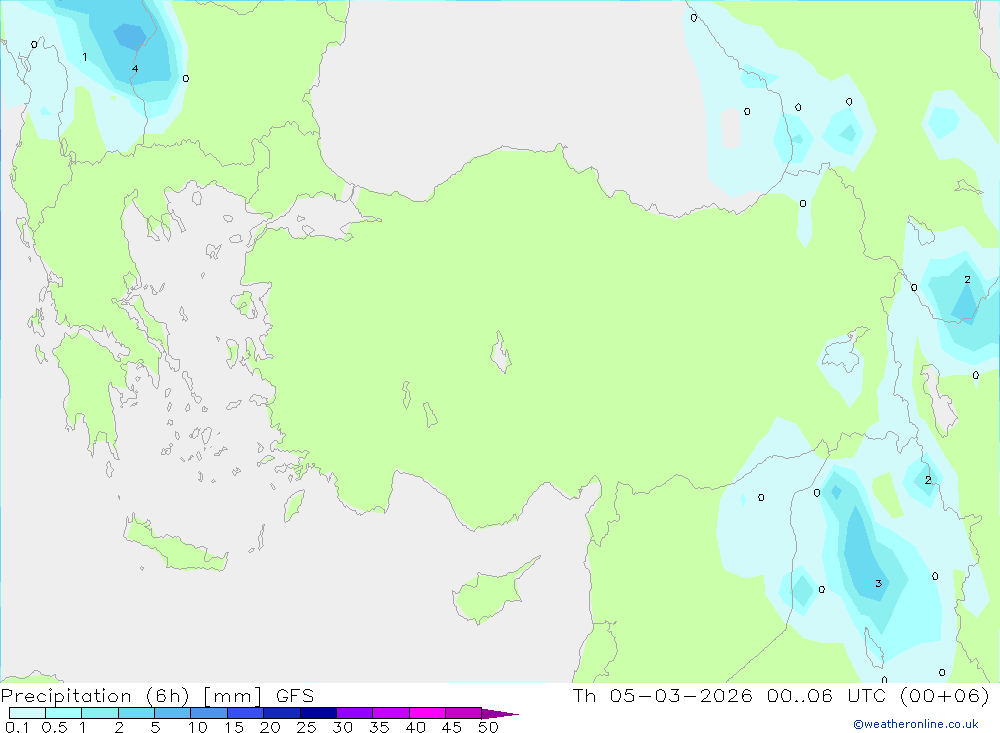Click the '15' legend scale label

click(234, 727)
